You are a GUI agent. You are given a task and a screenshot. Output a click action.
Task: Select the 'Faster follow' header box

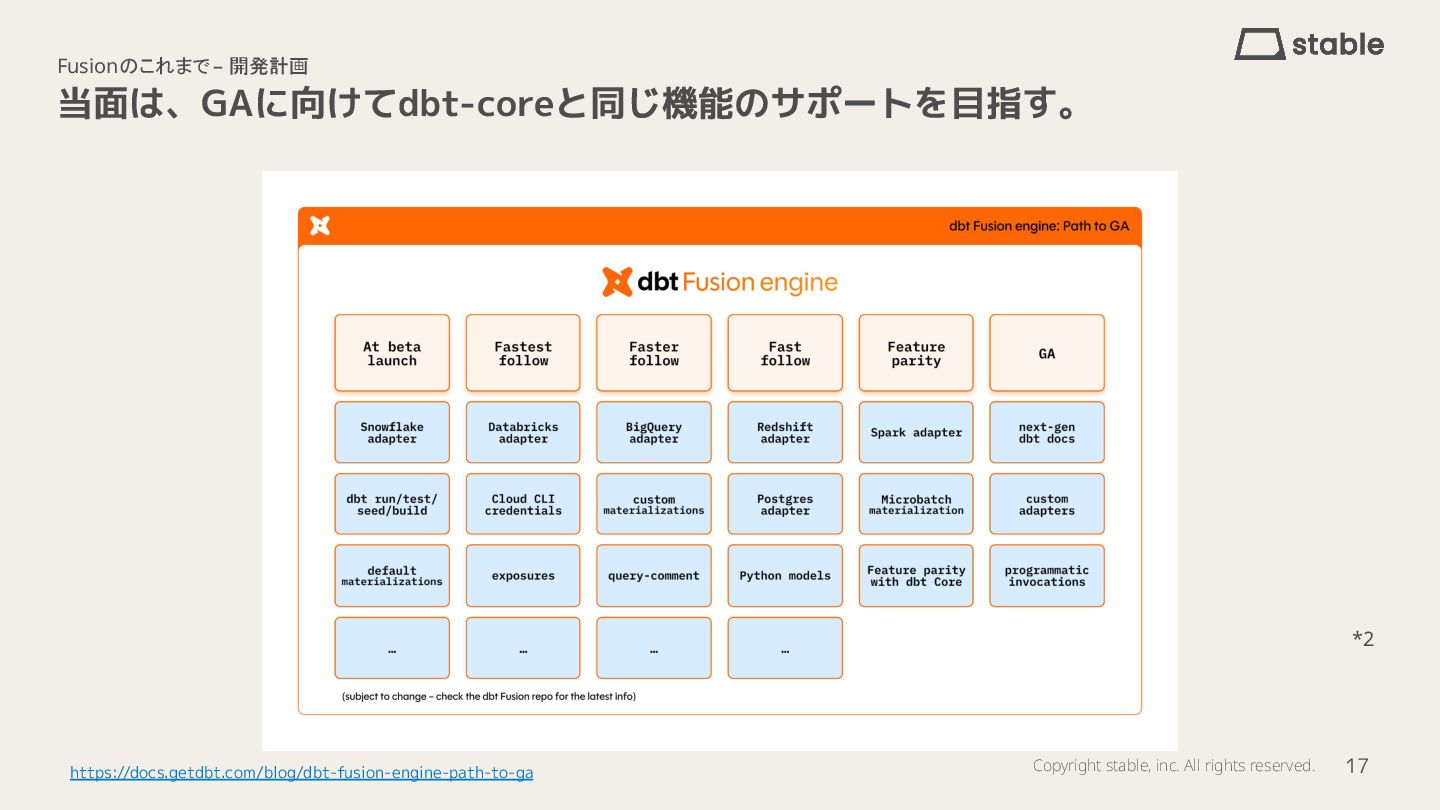point(654,353)
